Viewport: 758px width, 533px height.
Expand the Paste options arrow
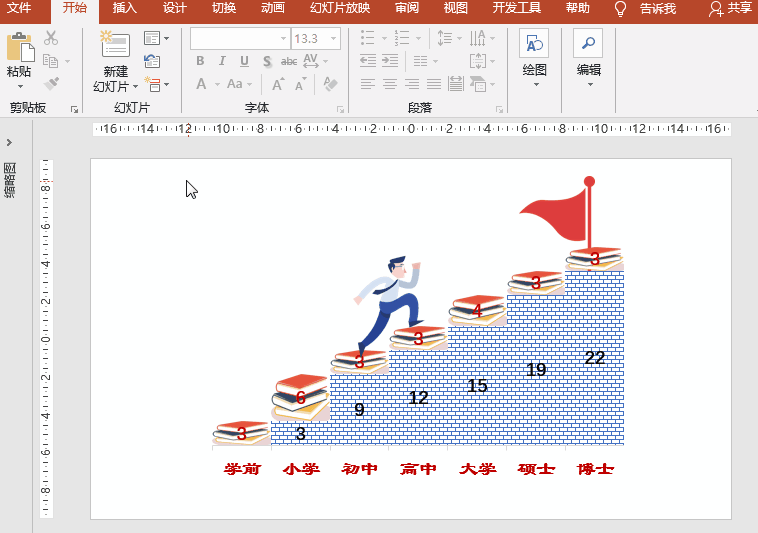(x=20, y=86)
